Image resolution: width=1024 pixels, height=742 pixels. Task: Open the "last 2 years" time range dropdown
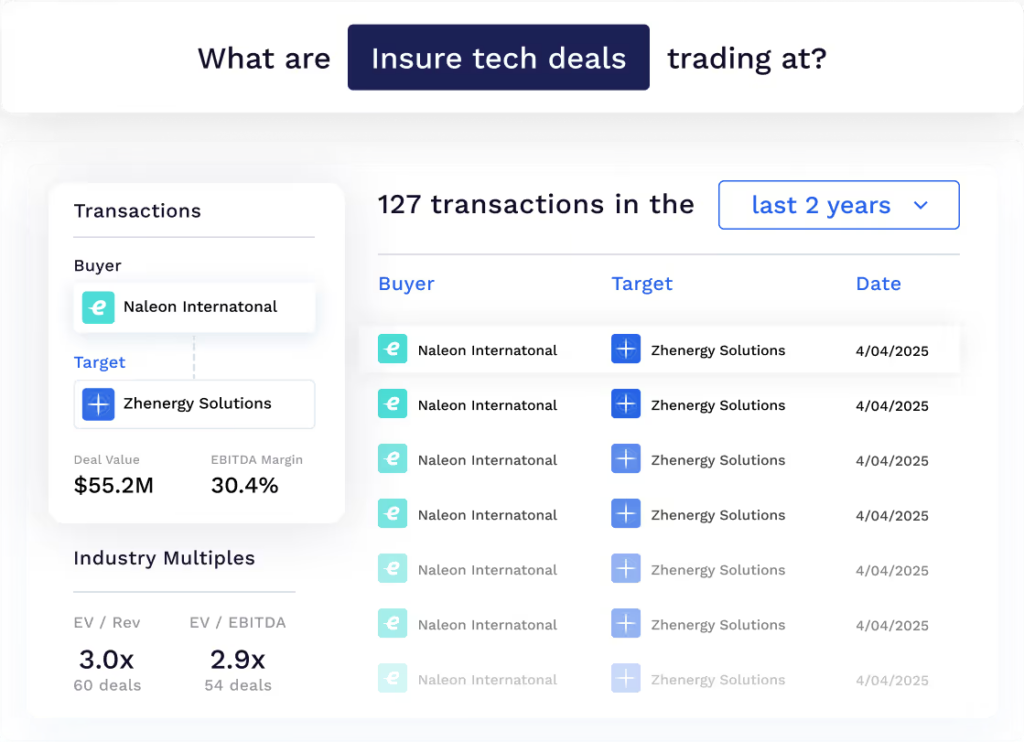(838, 204)
